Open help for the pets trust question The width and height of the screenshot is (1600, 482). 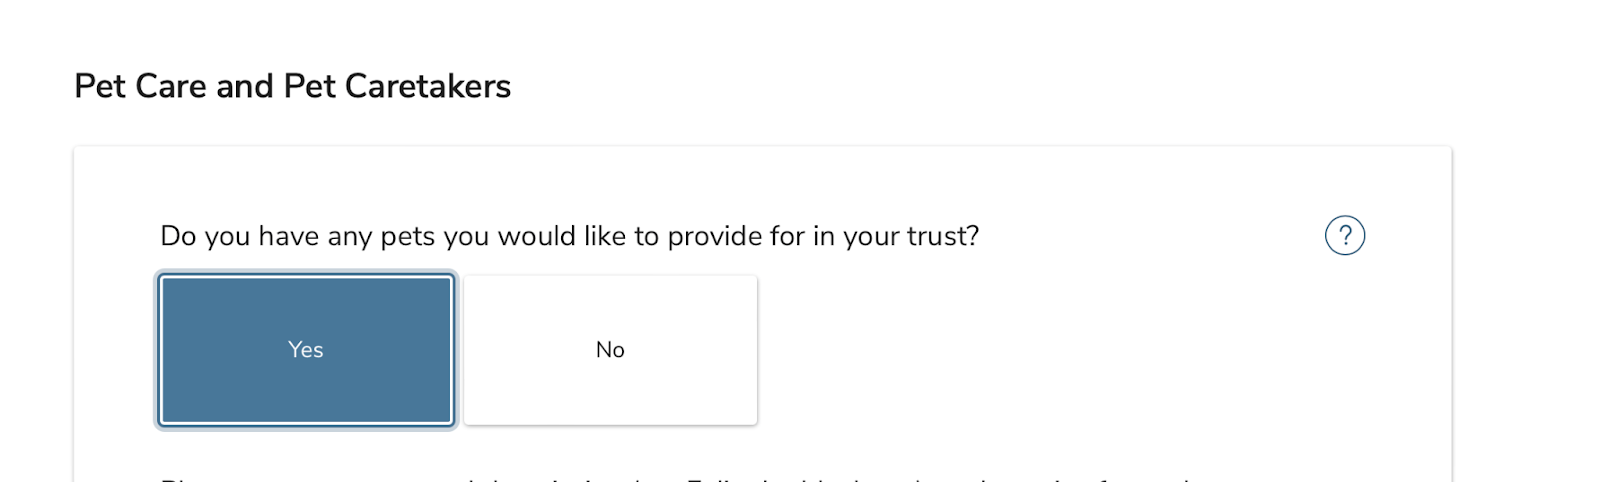[x=1344, y=236]
